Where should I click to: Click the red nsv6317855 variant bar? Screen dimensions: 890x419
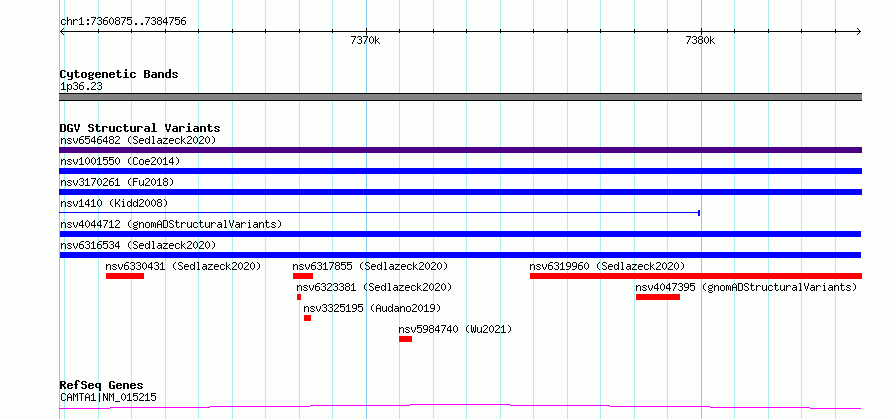click(x=303, y=276)
